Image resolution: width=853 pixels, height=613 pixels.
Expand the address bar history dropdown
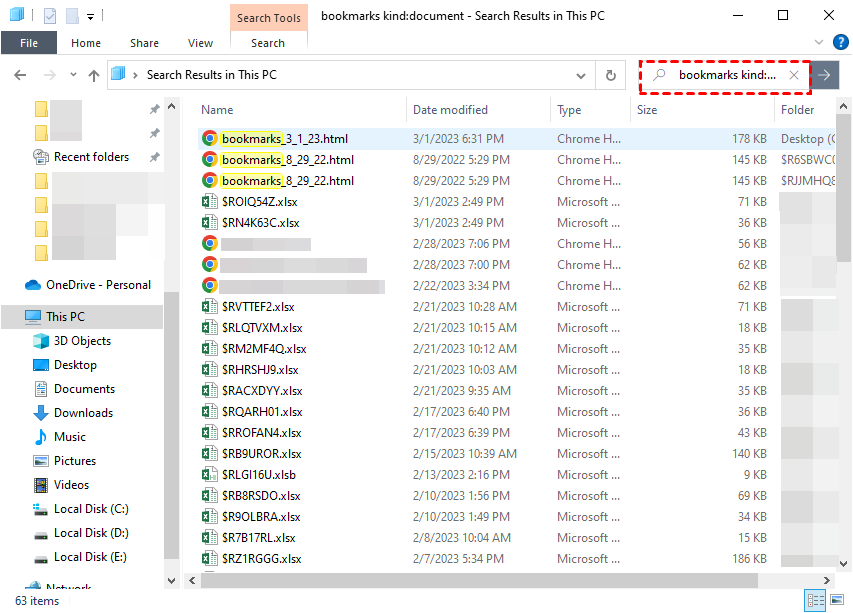(581, 76)
